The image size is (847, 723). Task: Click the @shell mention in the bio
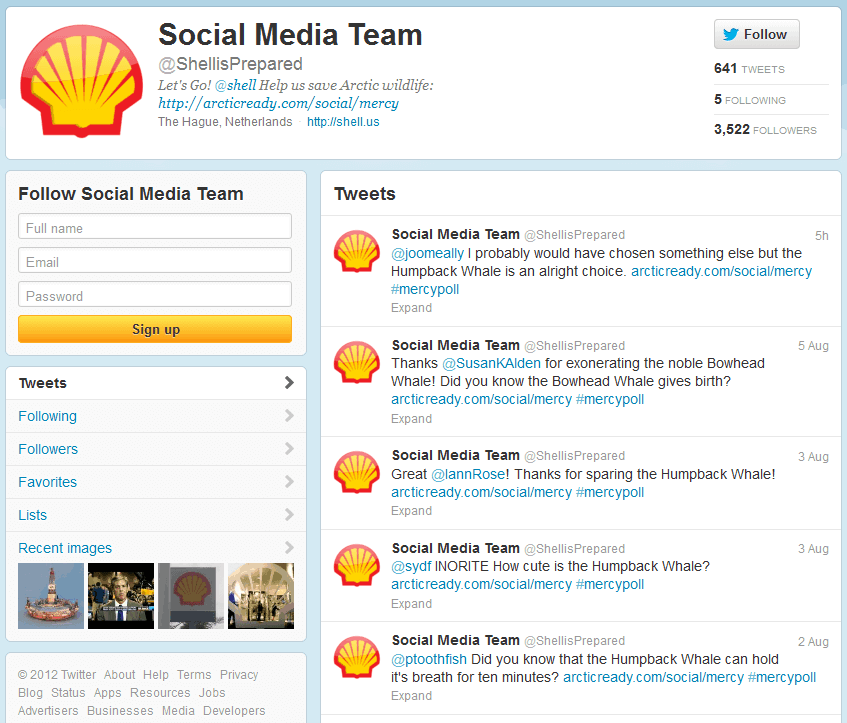236,85
